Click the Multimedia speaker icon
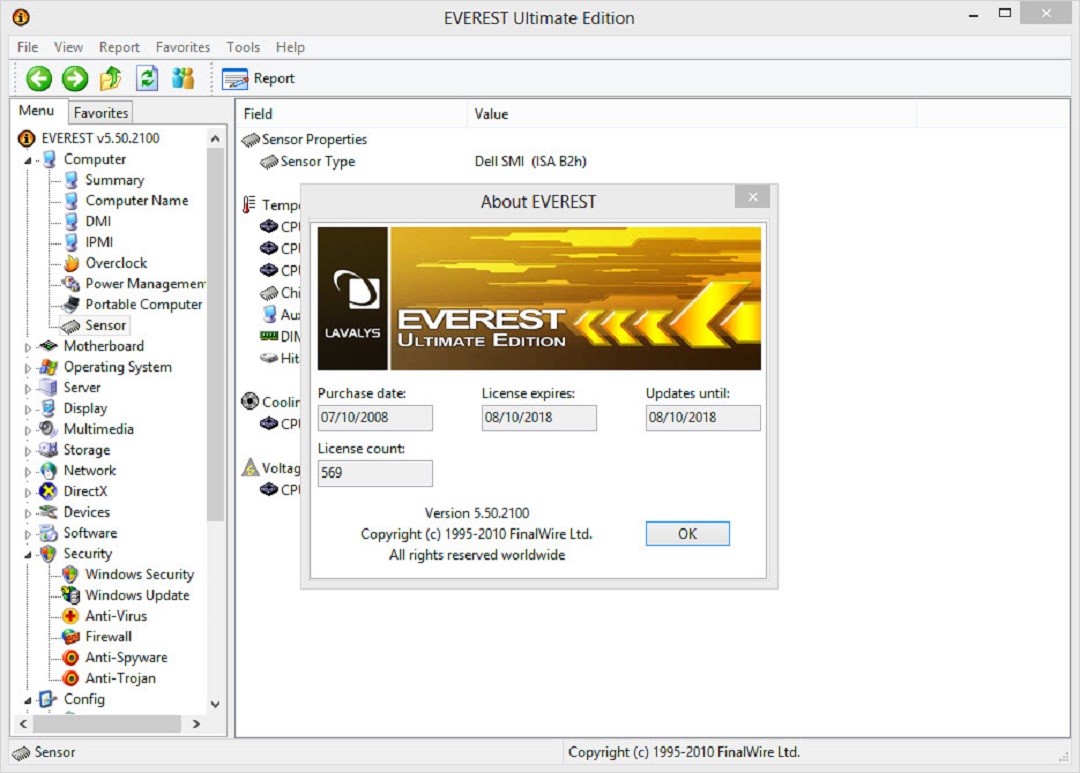 tap(48, 429)
